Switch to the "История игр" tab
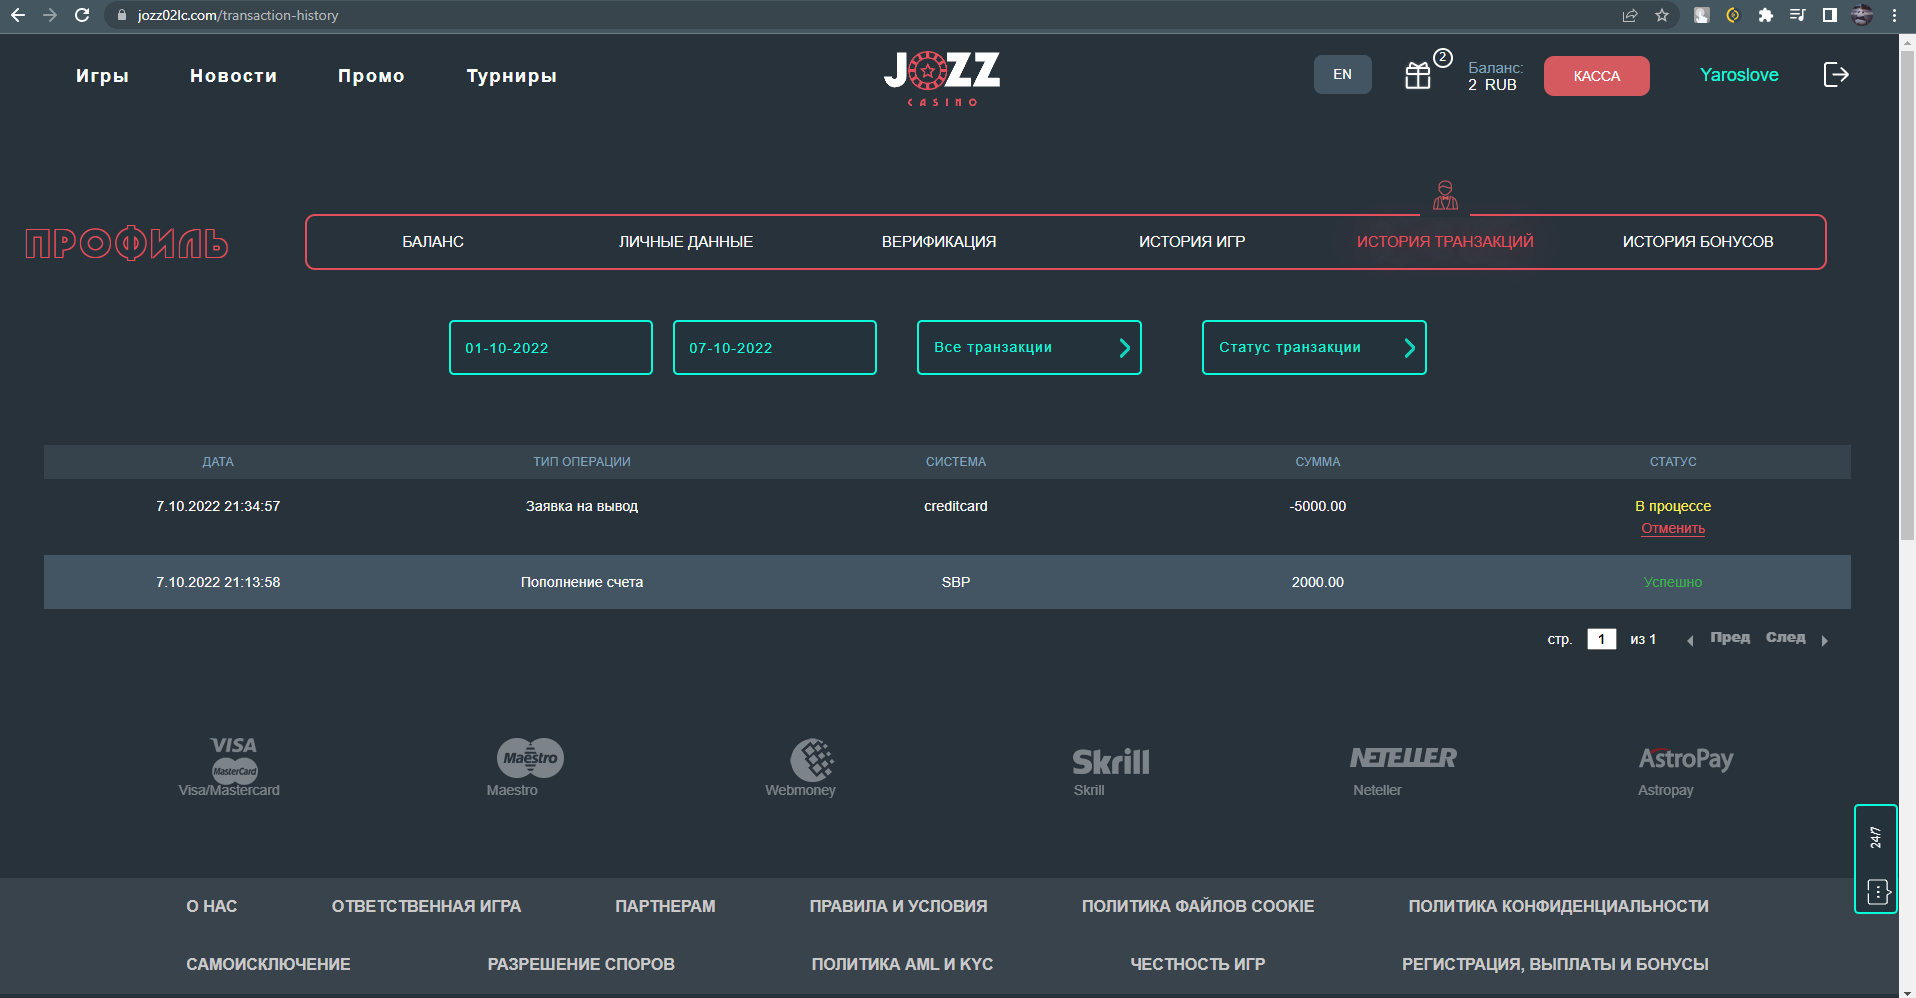The width and height of the screenshot is (1916, 998). click(x=1192, y=242)
